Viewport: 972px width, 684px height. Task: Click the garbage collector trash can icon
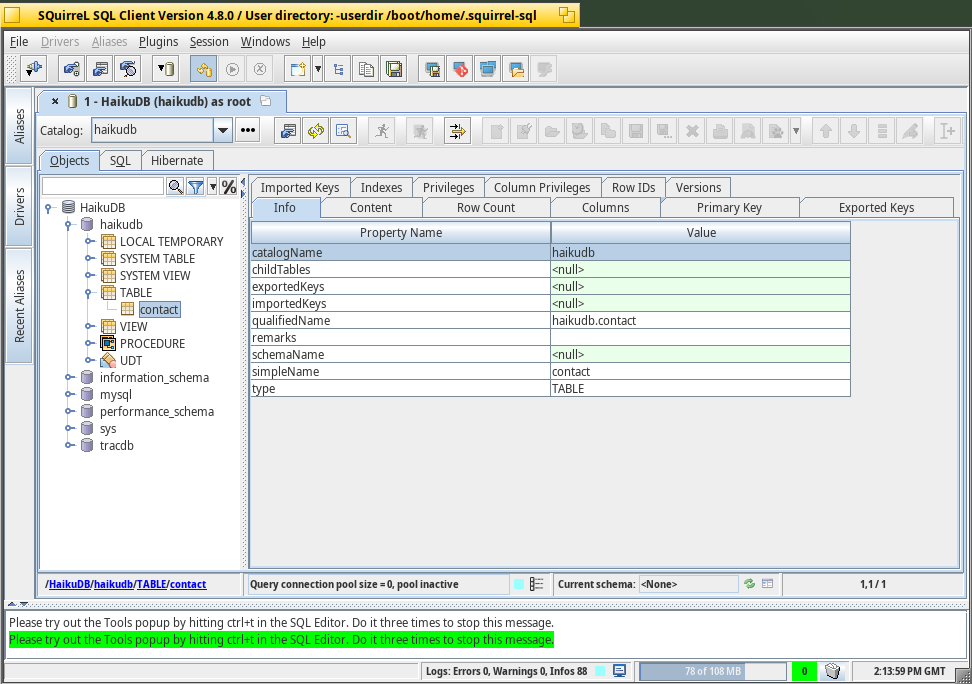pos(833,671)
